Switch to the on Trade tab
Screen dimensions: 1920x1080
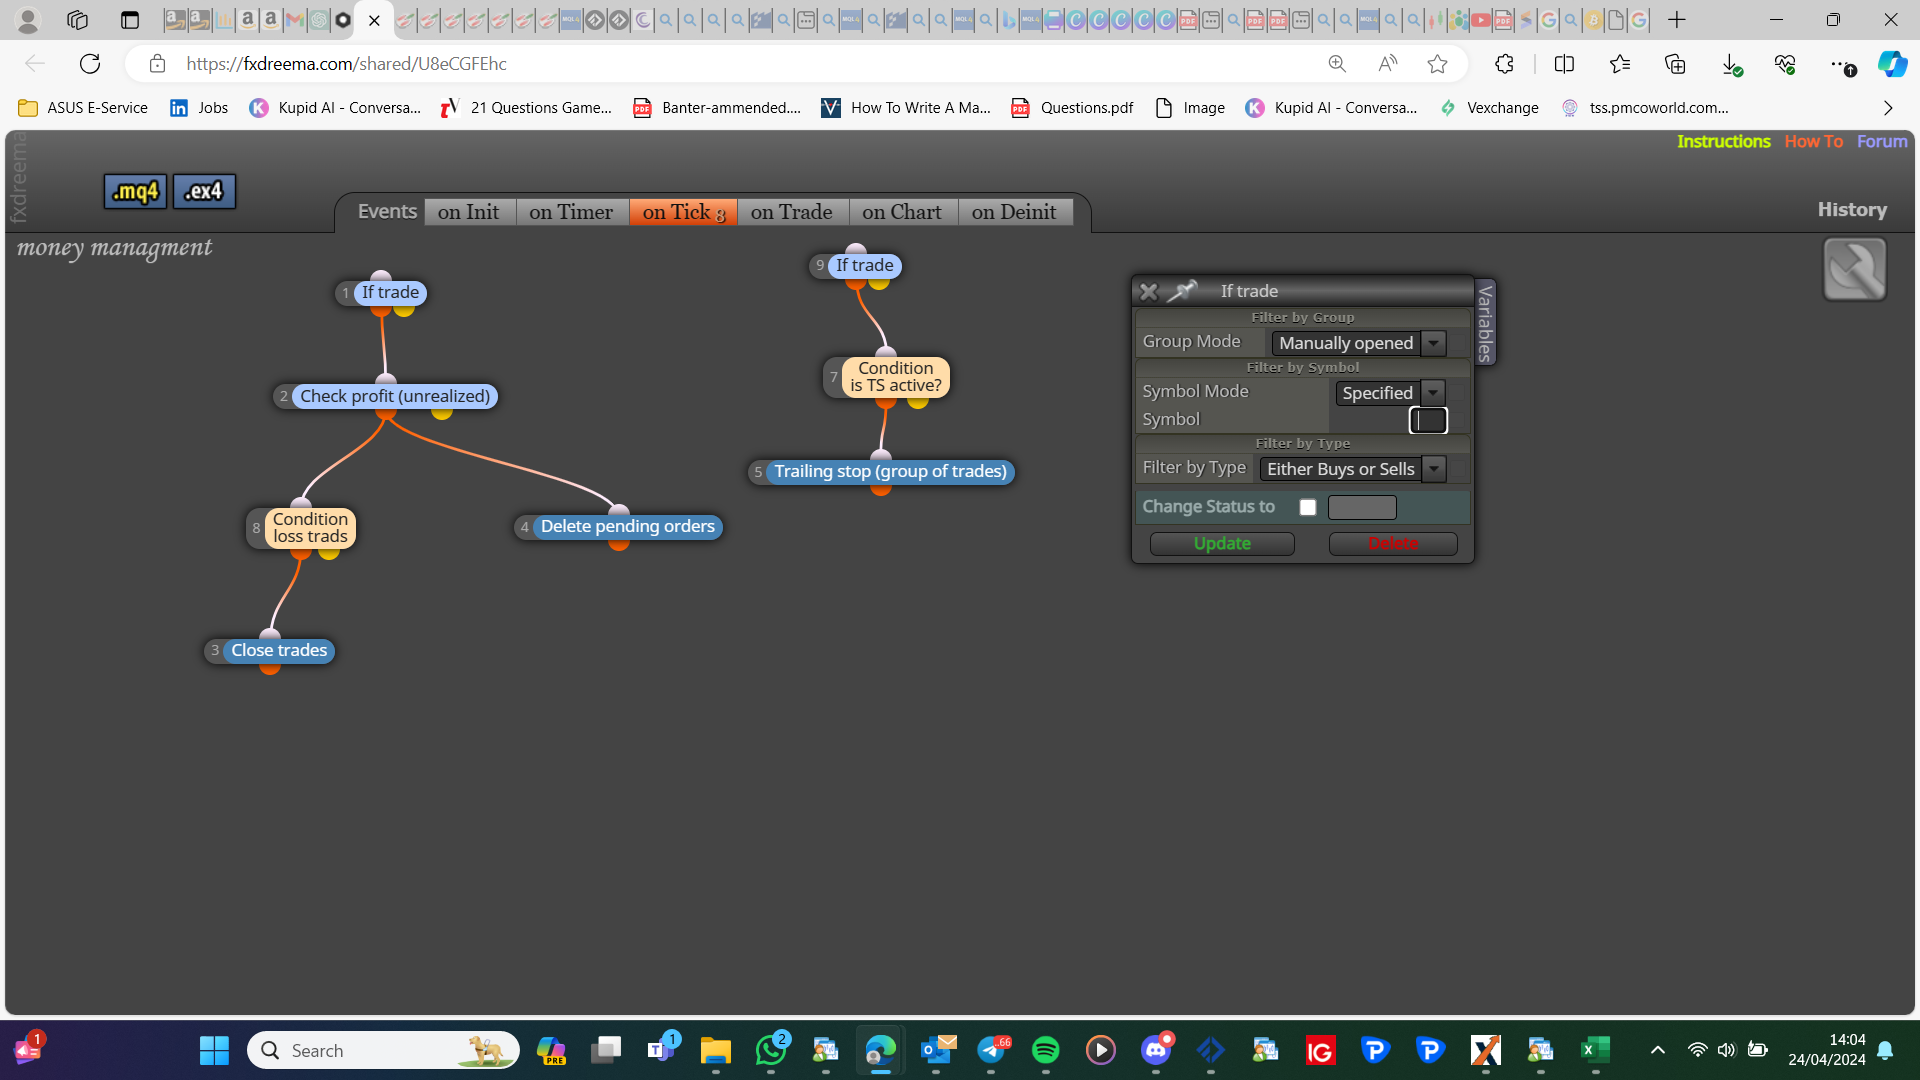[x=791, y=212]
